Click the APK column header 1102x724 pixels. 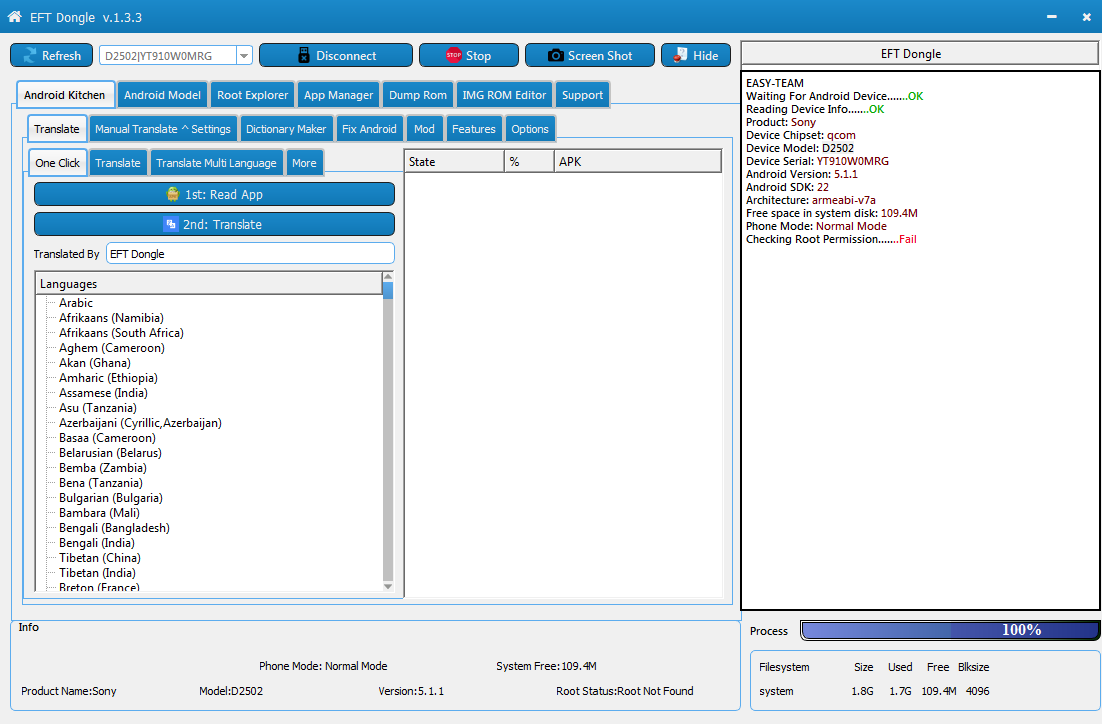click(637, 162)
